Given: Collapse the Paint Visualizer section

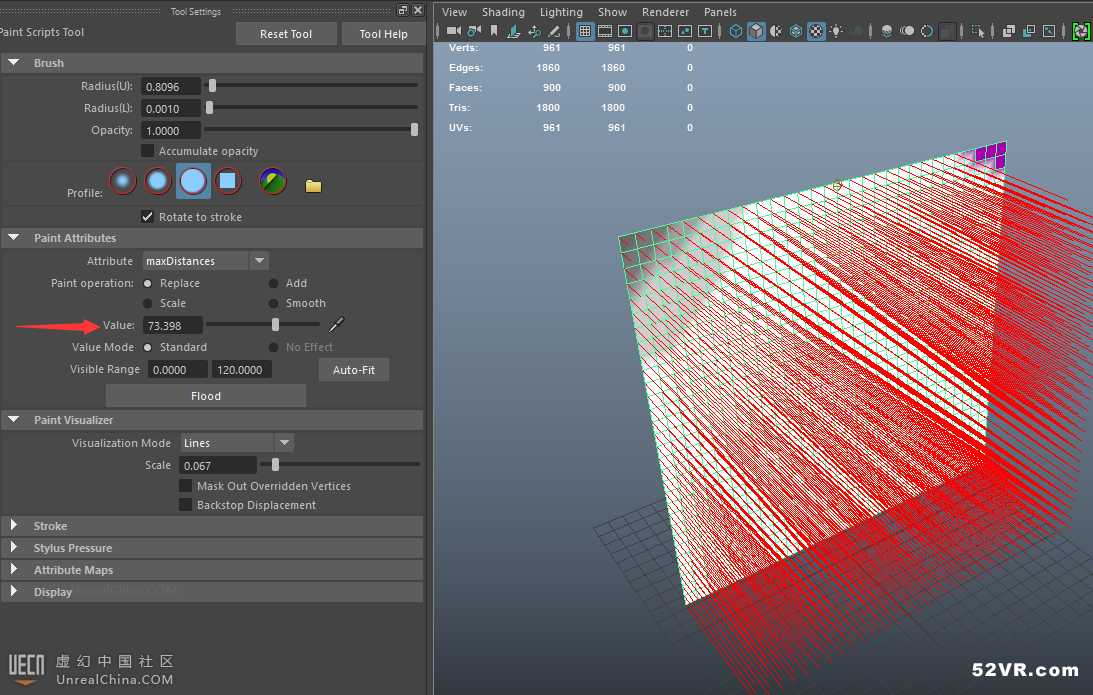Looking at the screenshot, I should point(13,420).
